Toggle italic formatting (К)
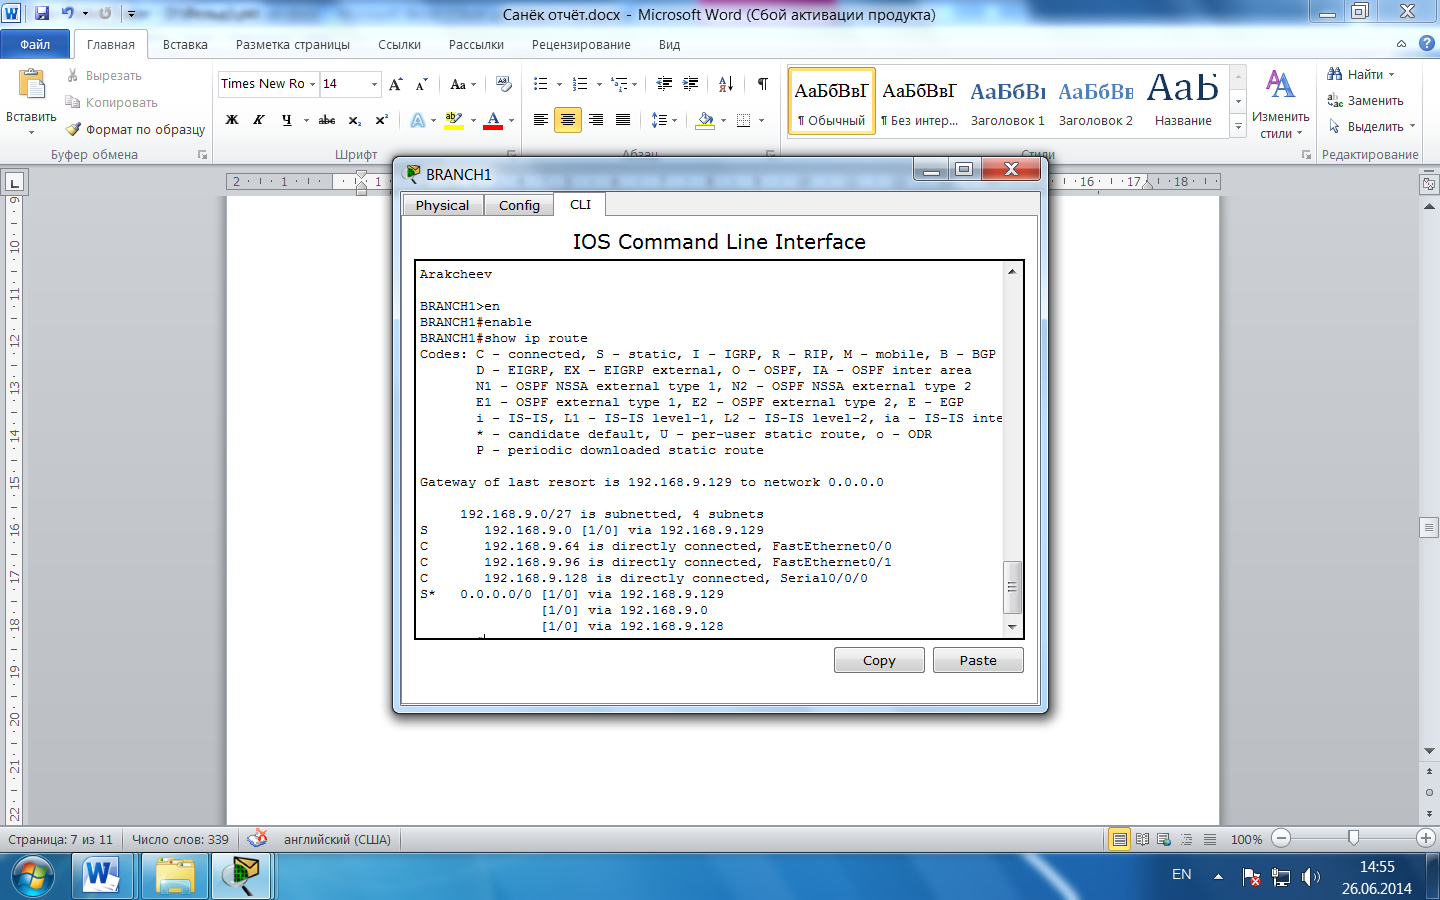Screen dimensions: 1440x900 tap(258, 120)
